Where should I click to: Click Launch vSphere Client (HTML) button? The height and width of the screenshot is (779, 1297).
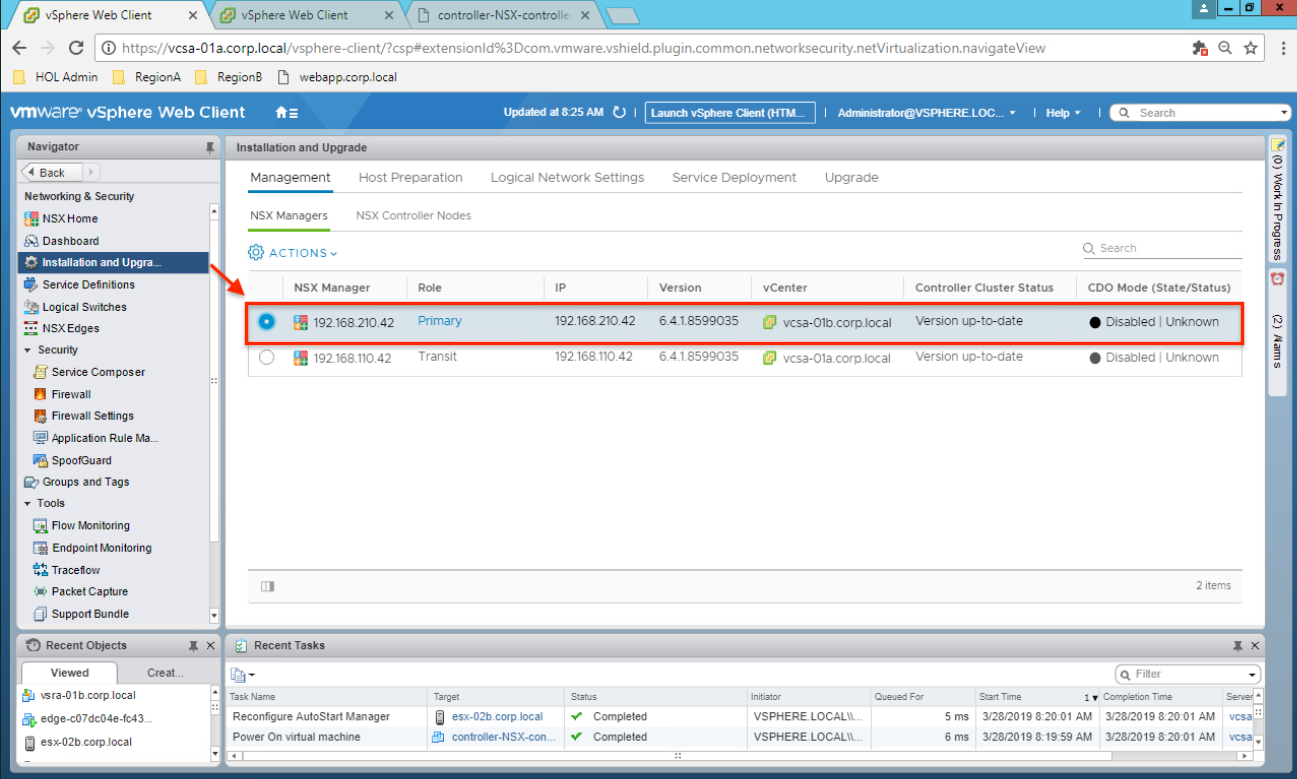click(730, 113)
